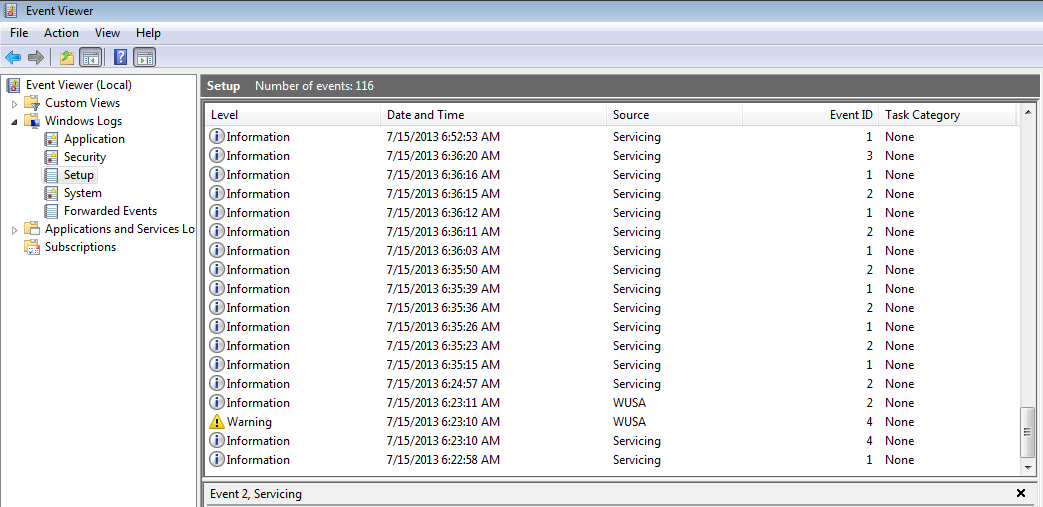Click the info icon of 6:52:53 AM event
Screen dimensions: 1043x507
pyautogui.click(x=217, y=136)
